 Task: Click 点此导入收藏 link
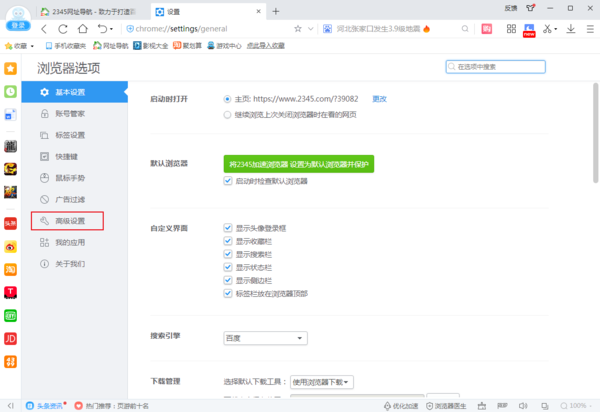pyautogui.click(x=266, y=46)
